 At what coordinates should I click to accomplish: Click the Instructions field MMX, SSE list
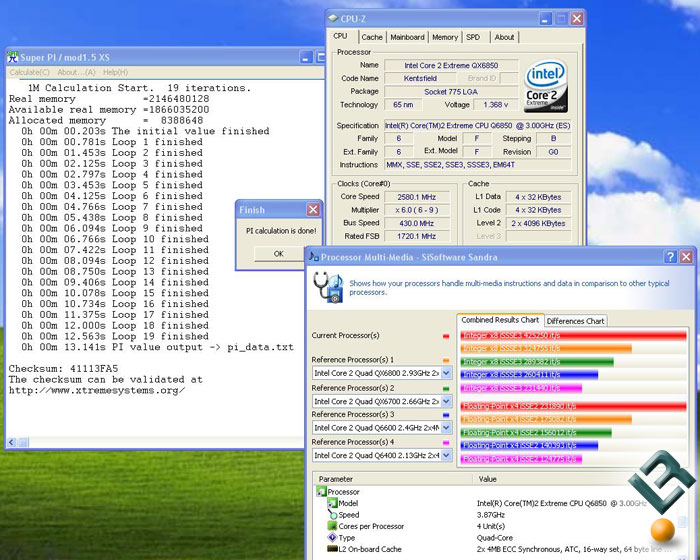pyautogui.click(x=478, y=165)
